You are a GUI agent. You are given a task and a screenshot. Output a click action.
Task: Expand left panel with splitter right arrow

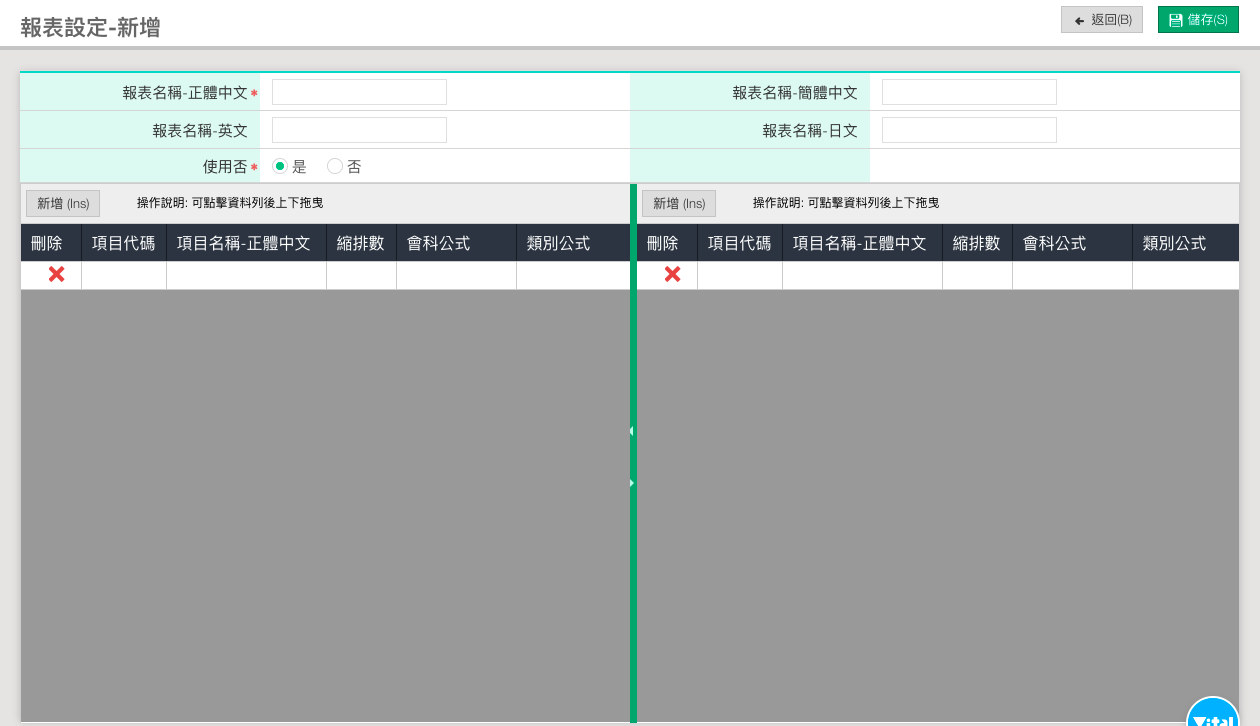click(632, 483)
